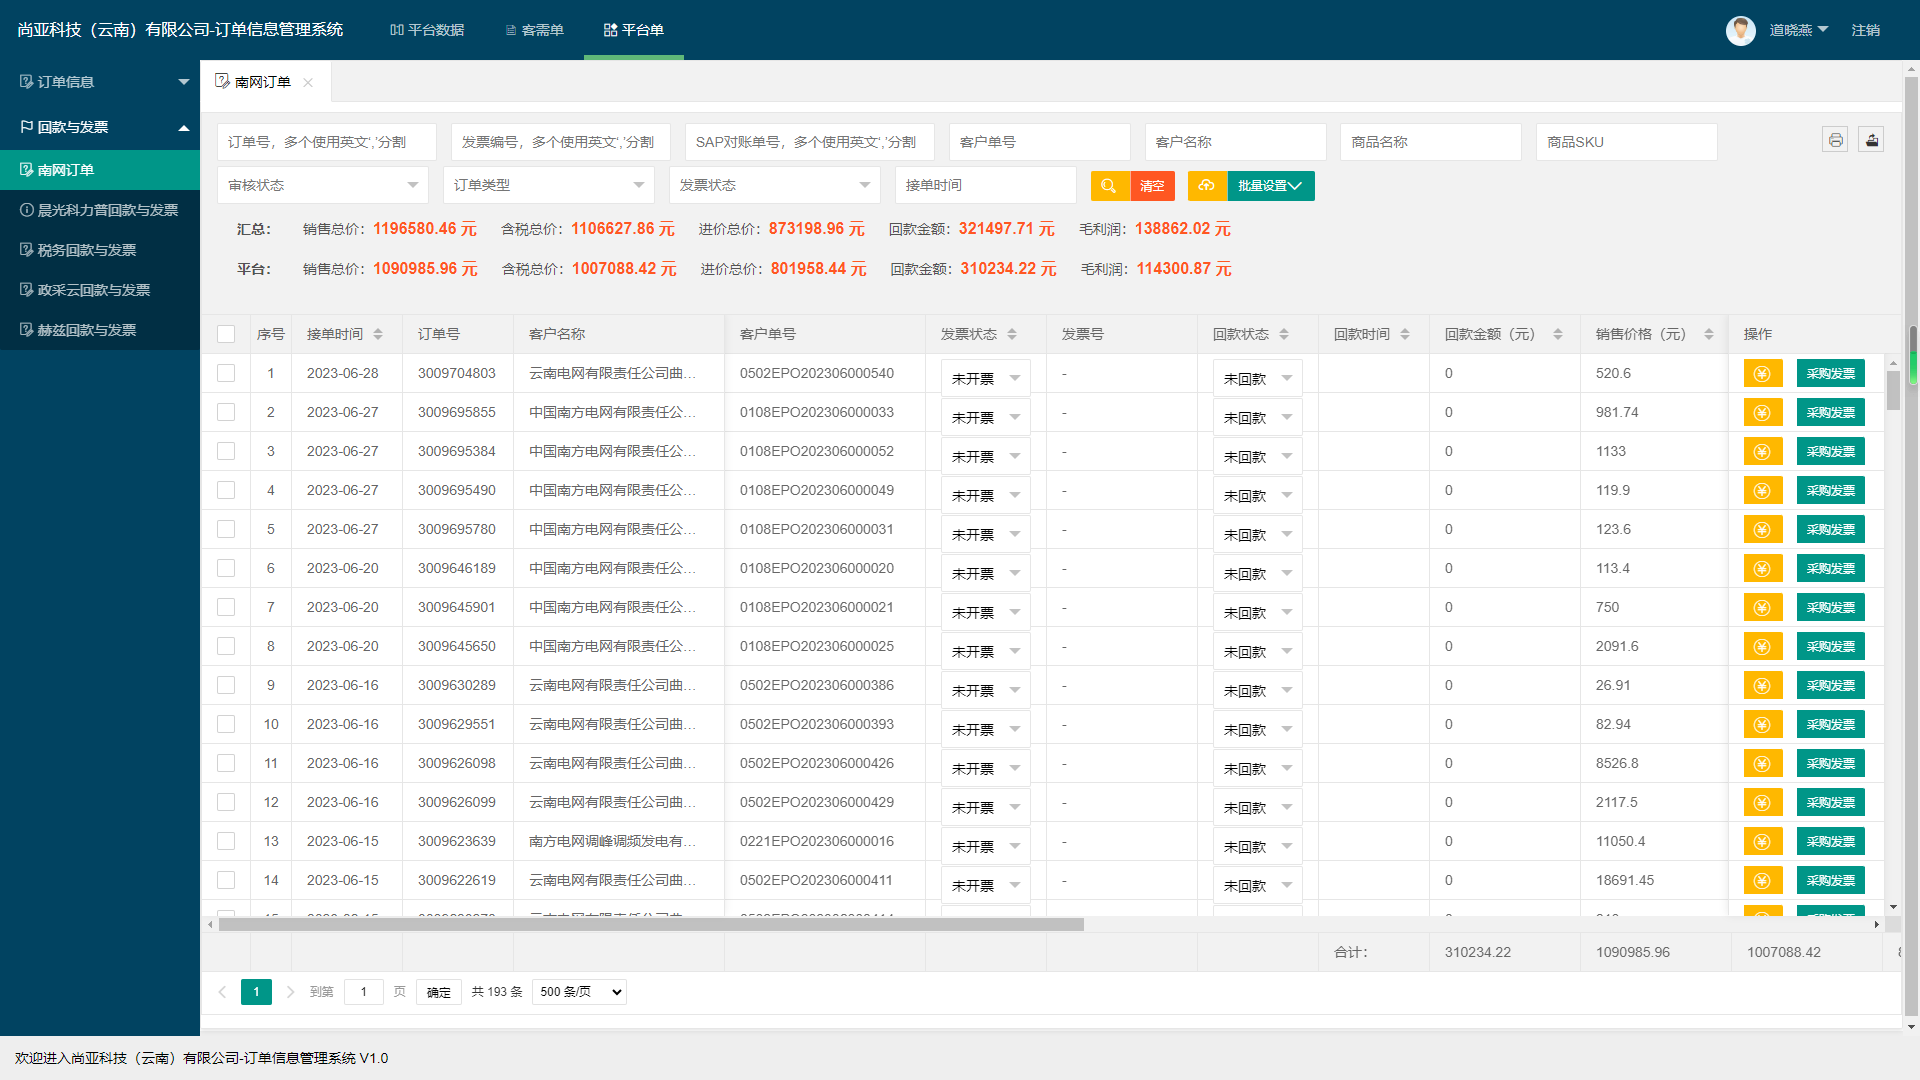The image size is (1920, 1080).
Task: Click the 清空 clear button
Action: click(x=1152, y=186)
